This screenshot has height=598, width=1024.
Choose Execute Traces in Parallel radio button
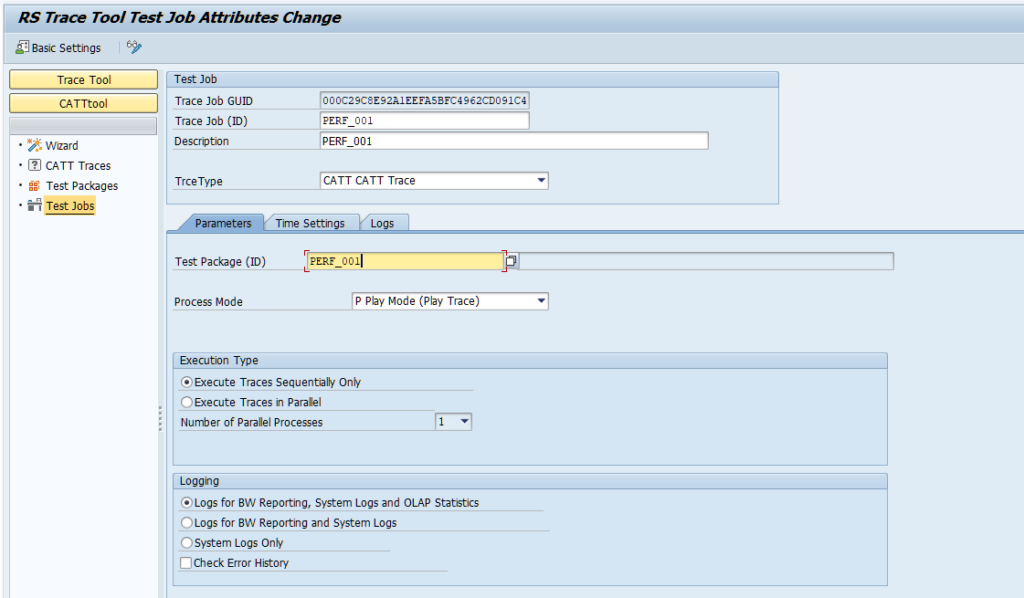pos(186,402)
